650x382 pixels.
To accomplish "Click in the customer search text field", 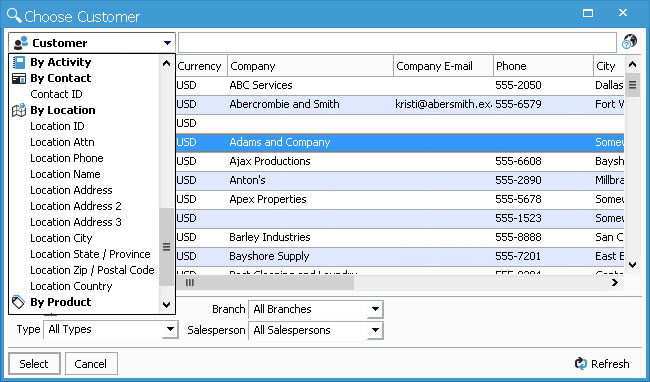I will point(397,43).
